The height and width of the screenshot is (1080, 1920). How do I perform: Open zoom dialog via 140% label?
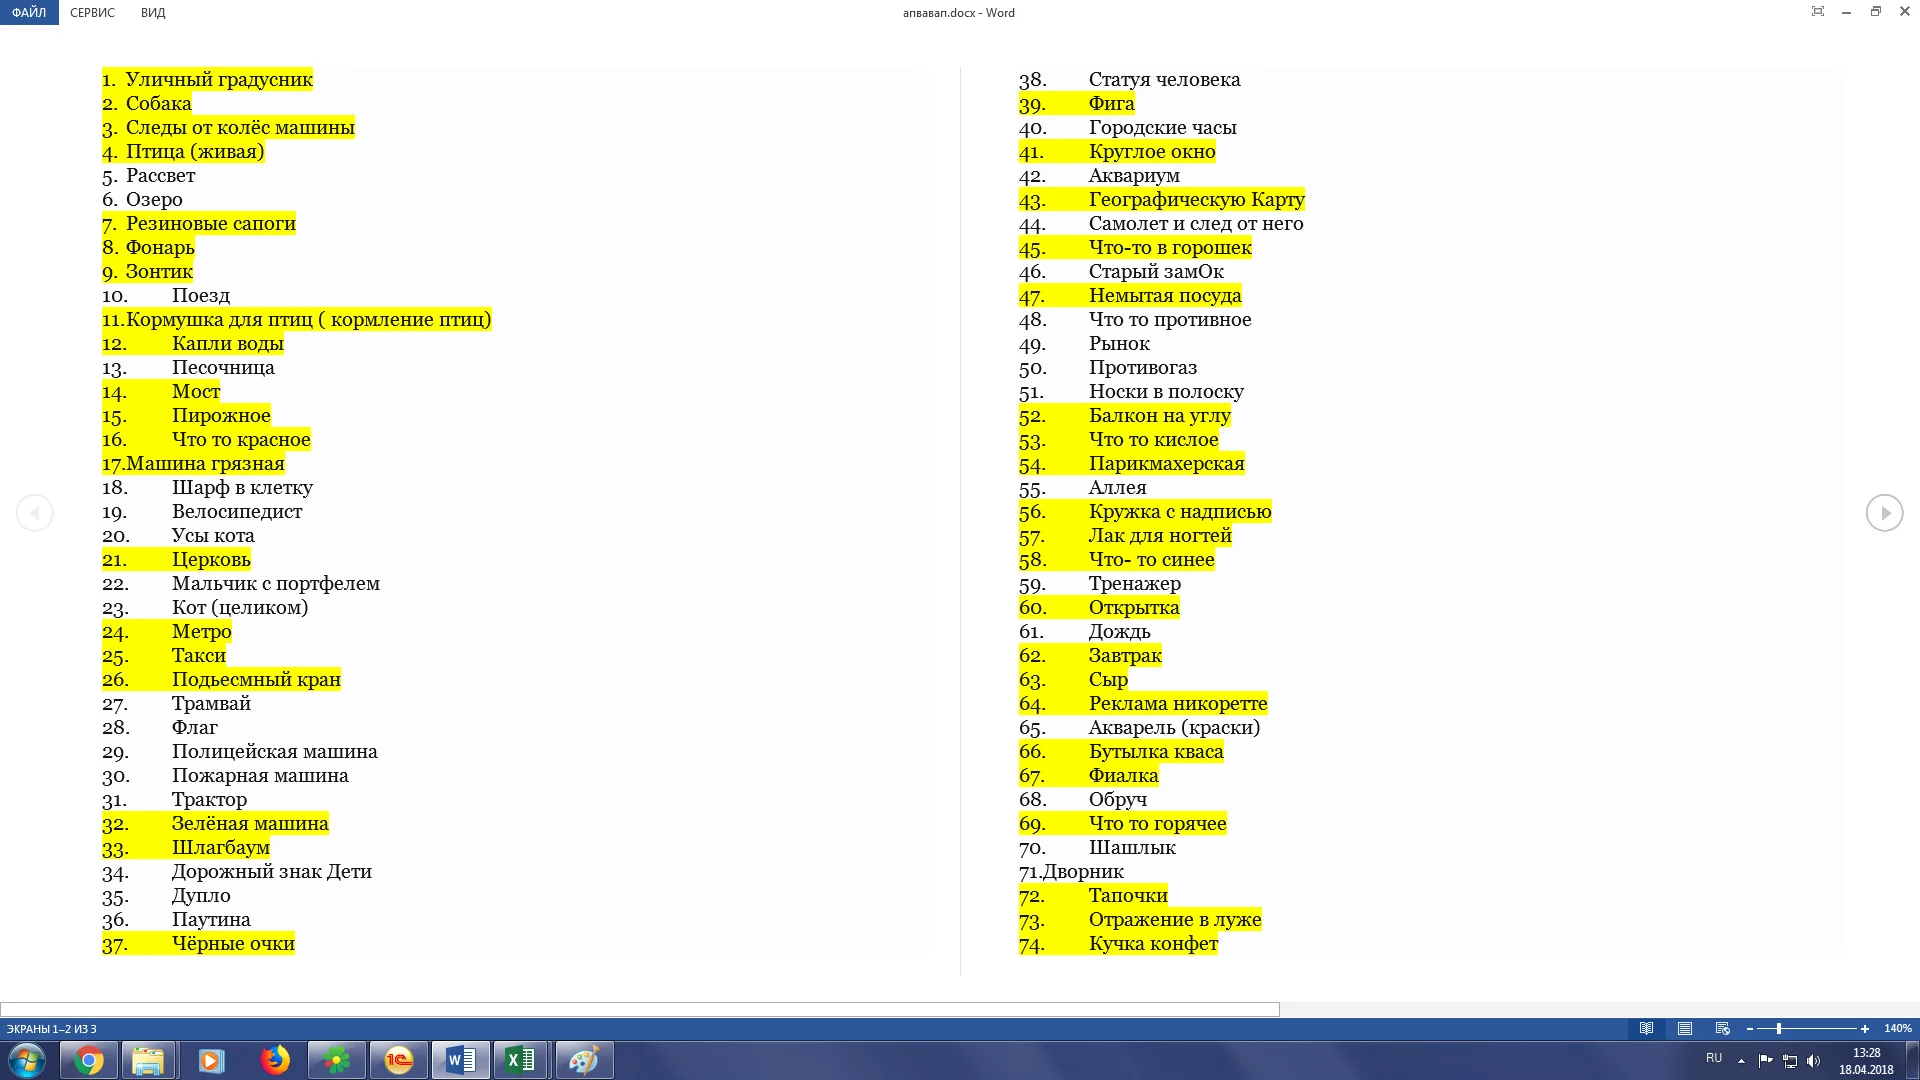click(1897, 1028)
